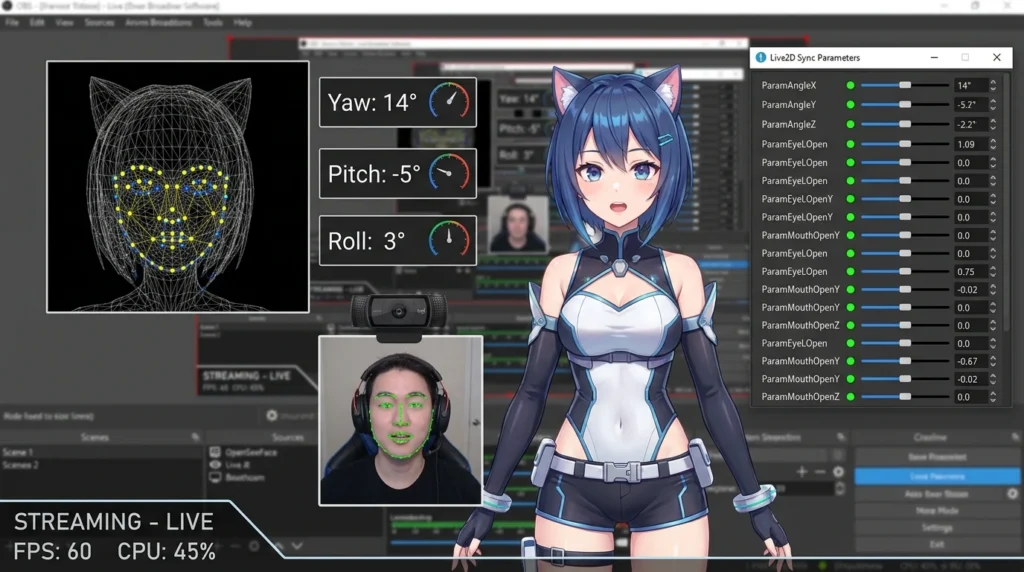The width and height of the screenshot is (1024, 572).
Task: Click the gear icon beside source properties
Action: (x=272, y=415)
